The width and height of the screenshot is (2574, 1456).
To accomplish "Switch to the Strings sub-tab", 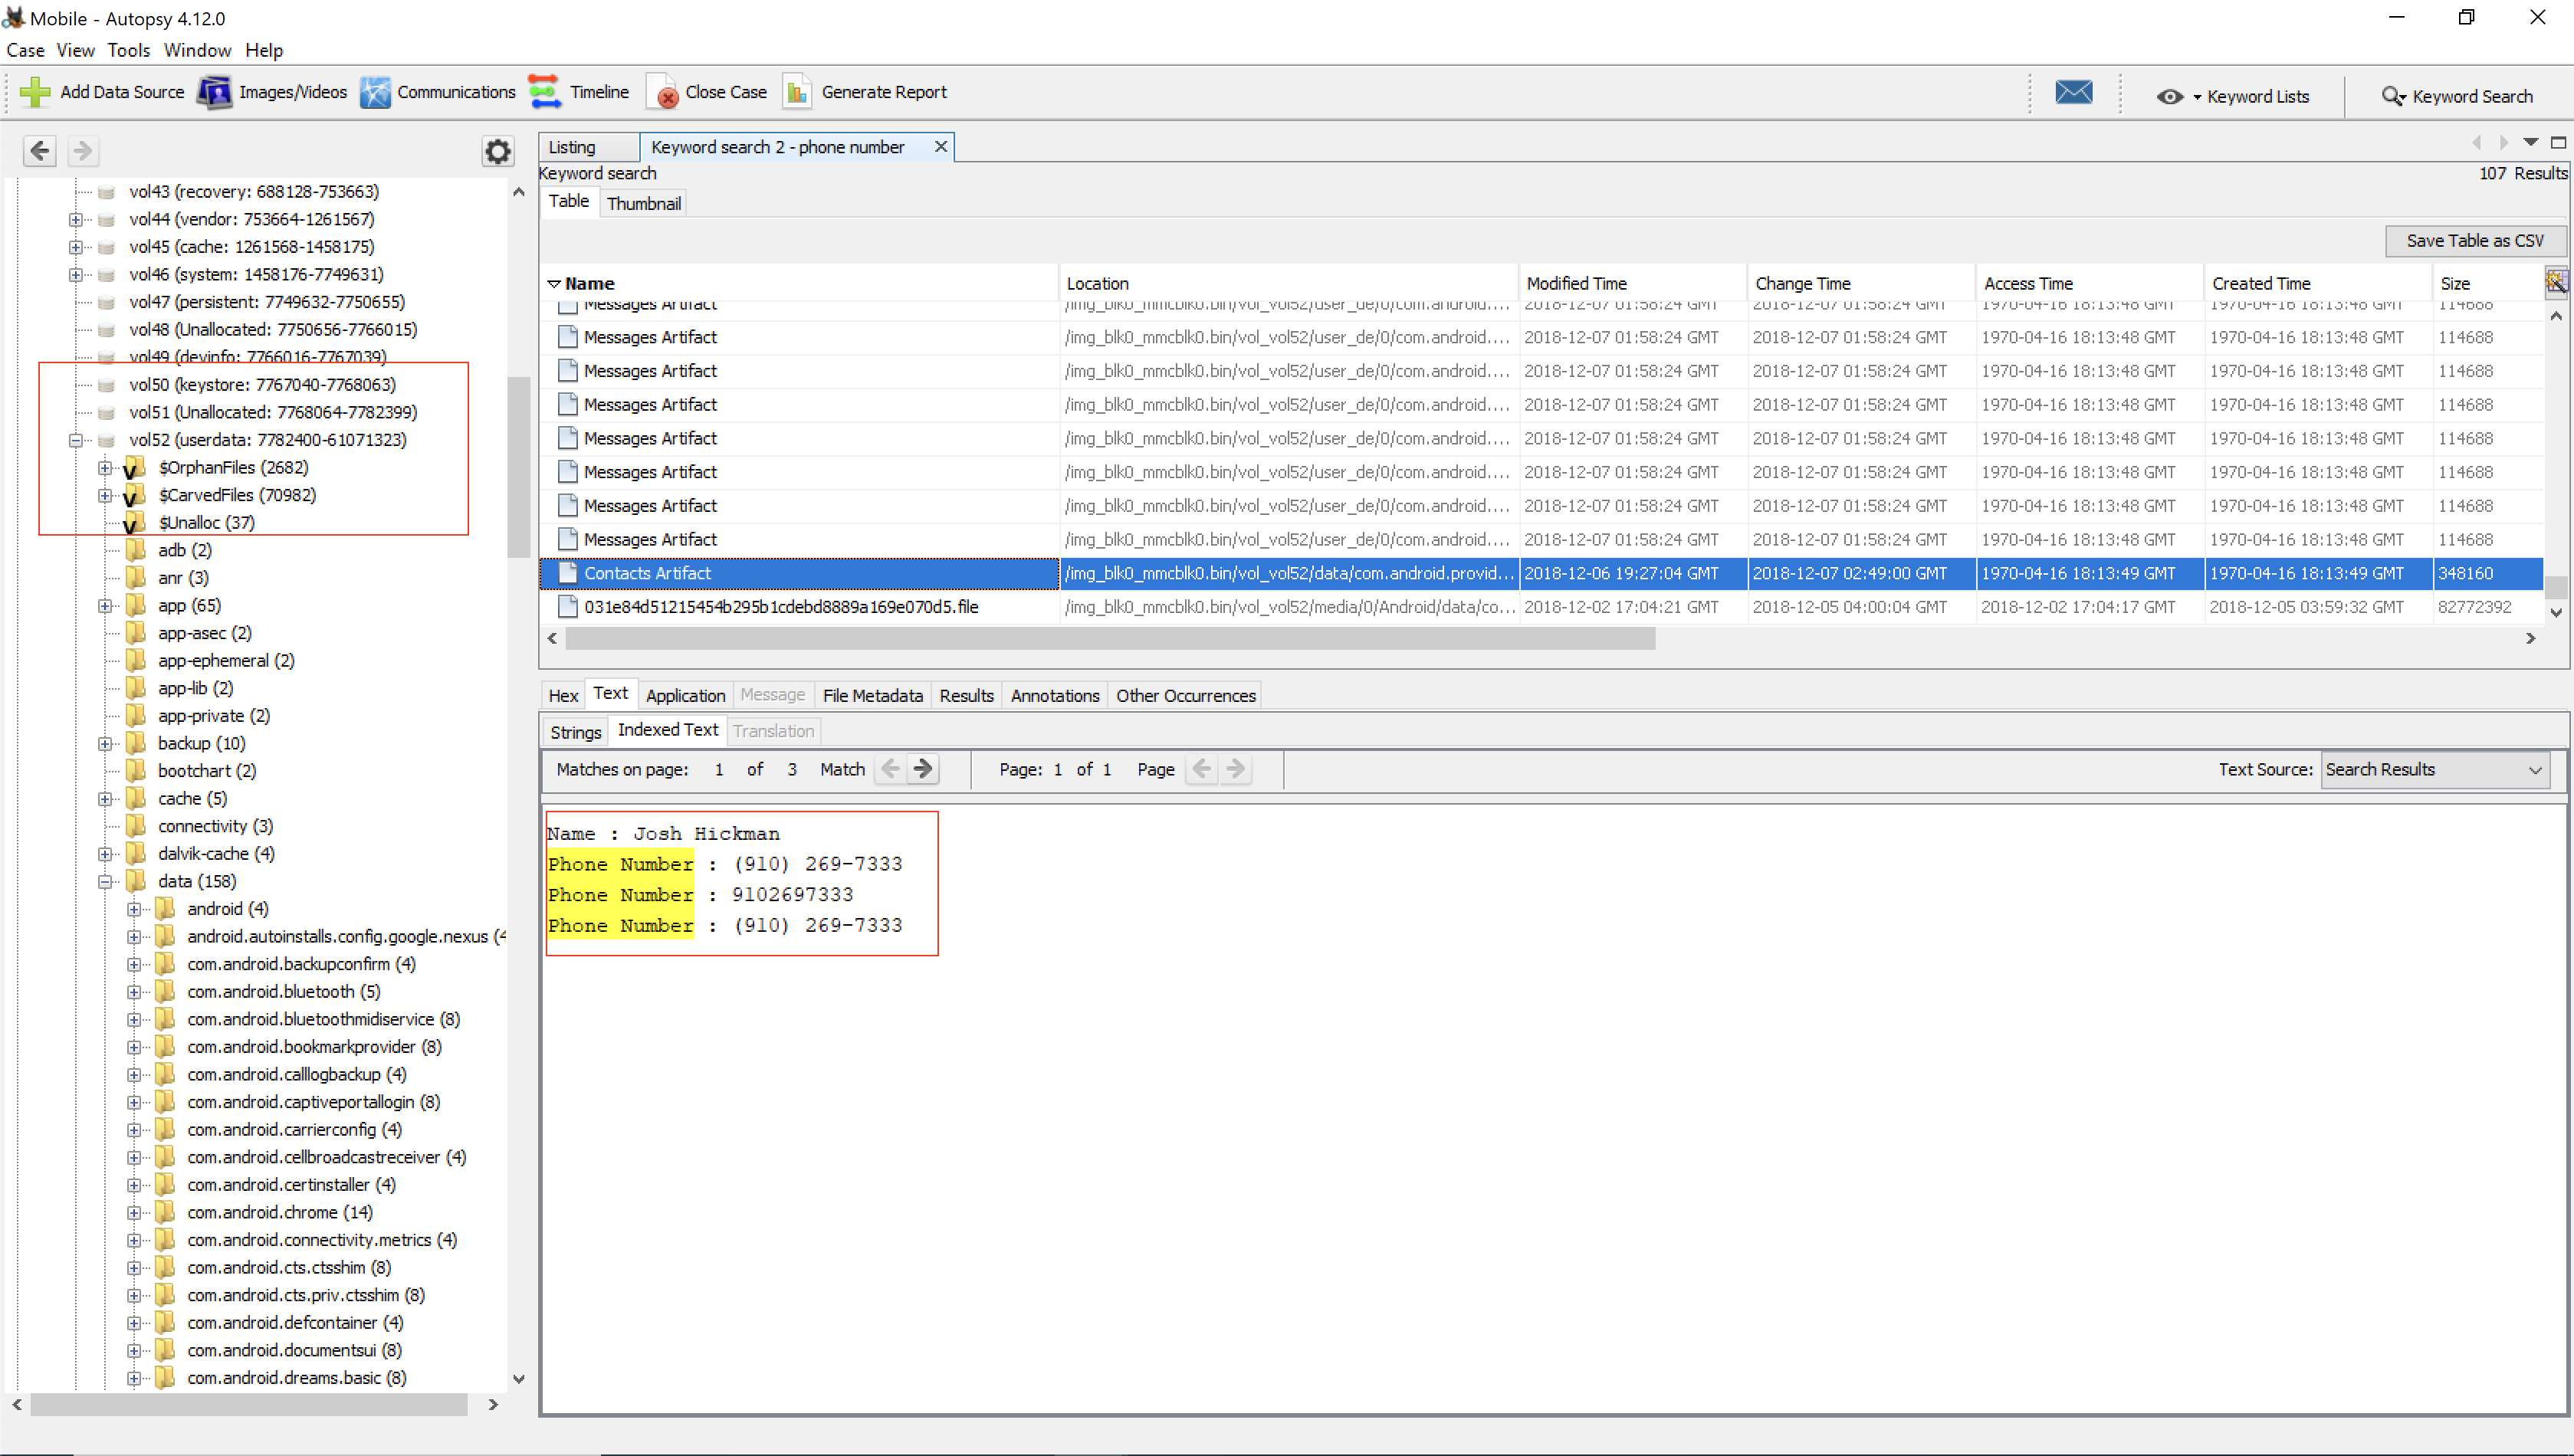I will [575, 732].
